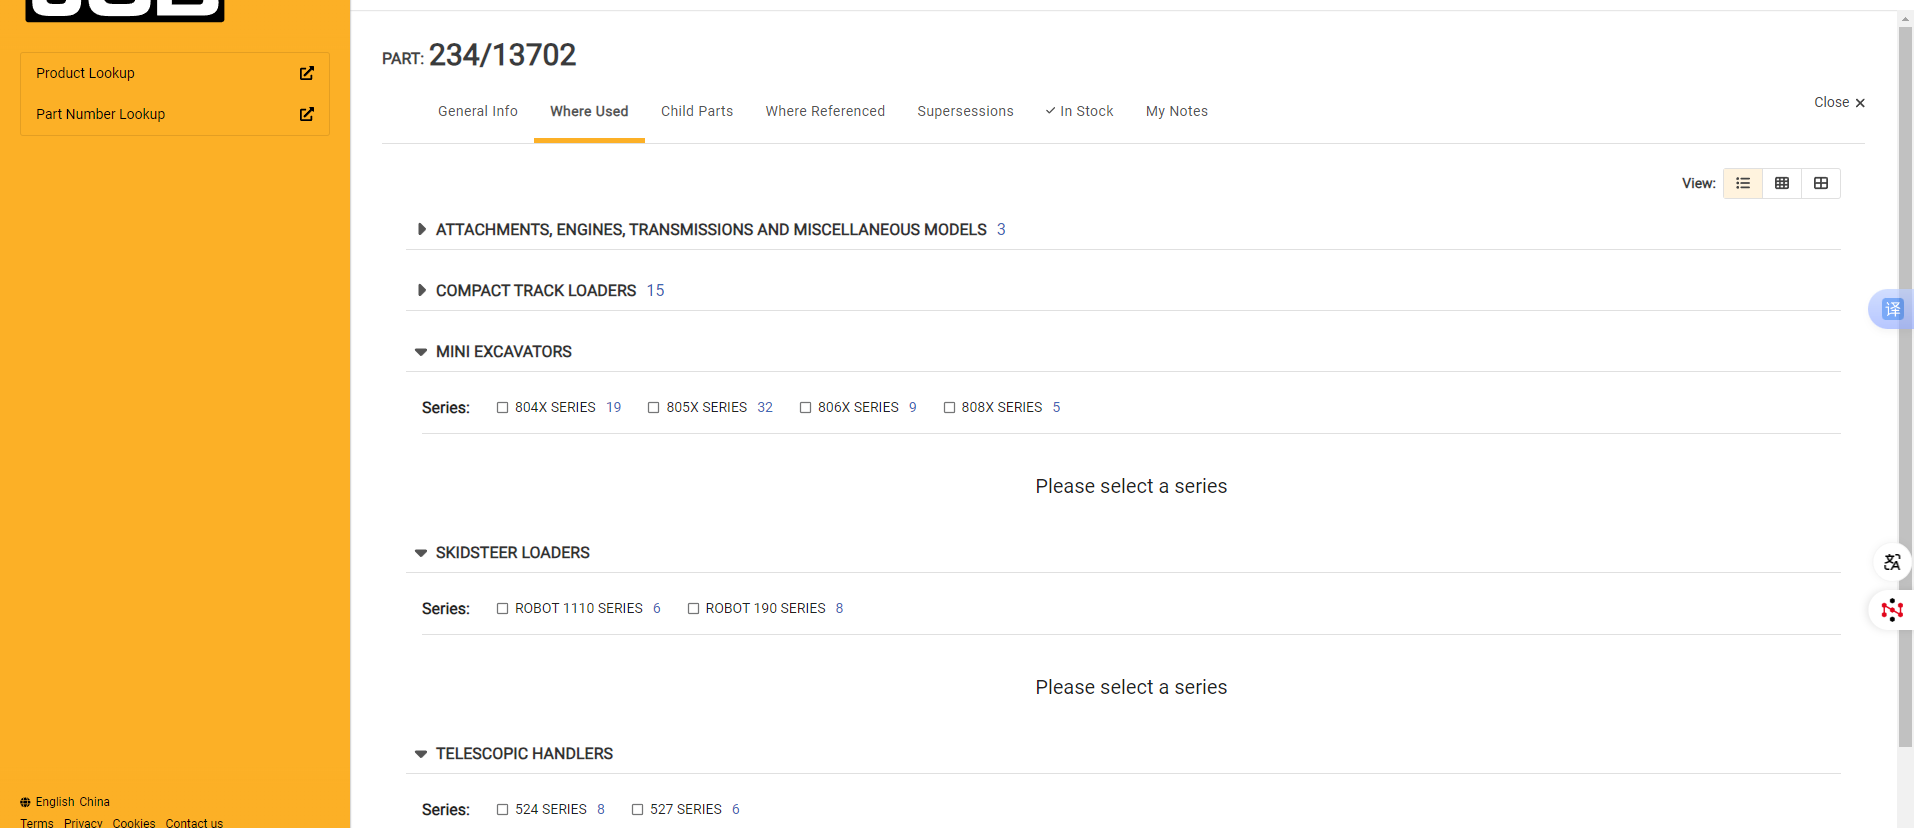Open Part Number Lookup external link icon

[306, 114]
